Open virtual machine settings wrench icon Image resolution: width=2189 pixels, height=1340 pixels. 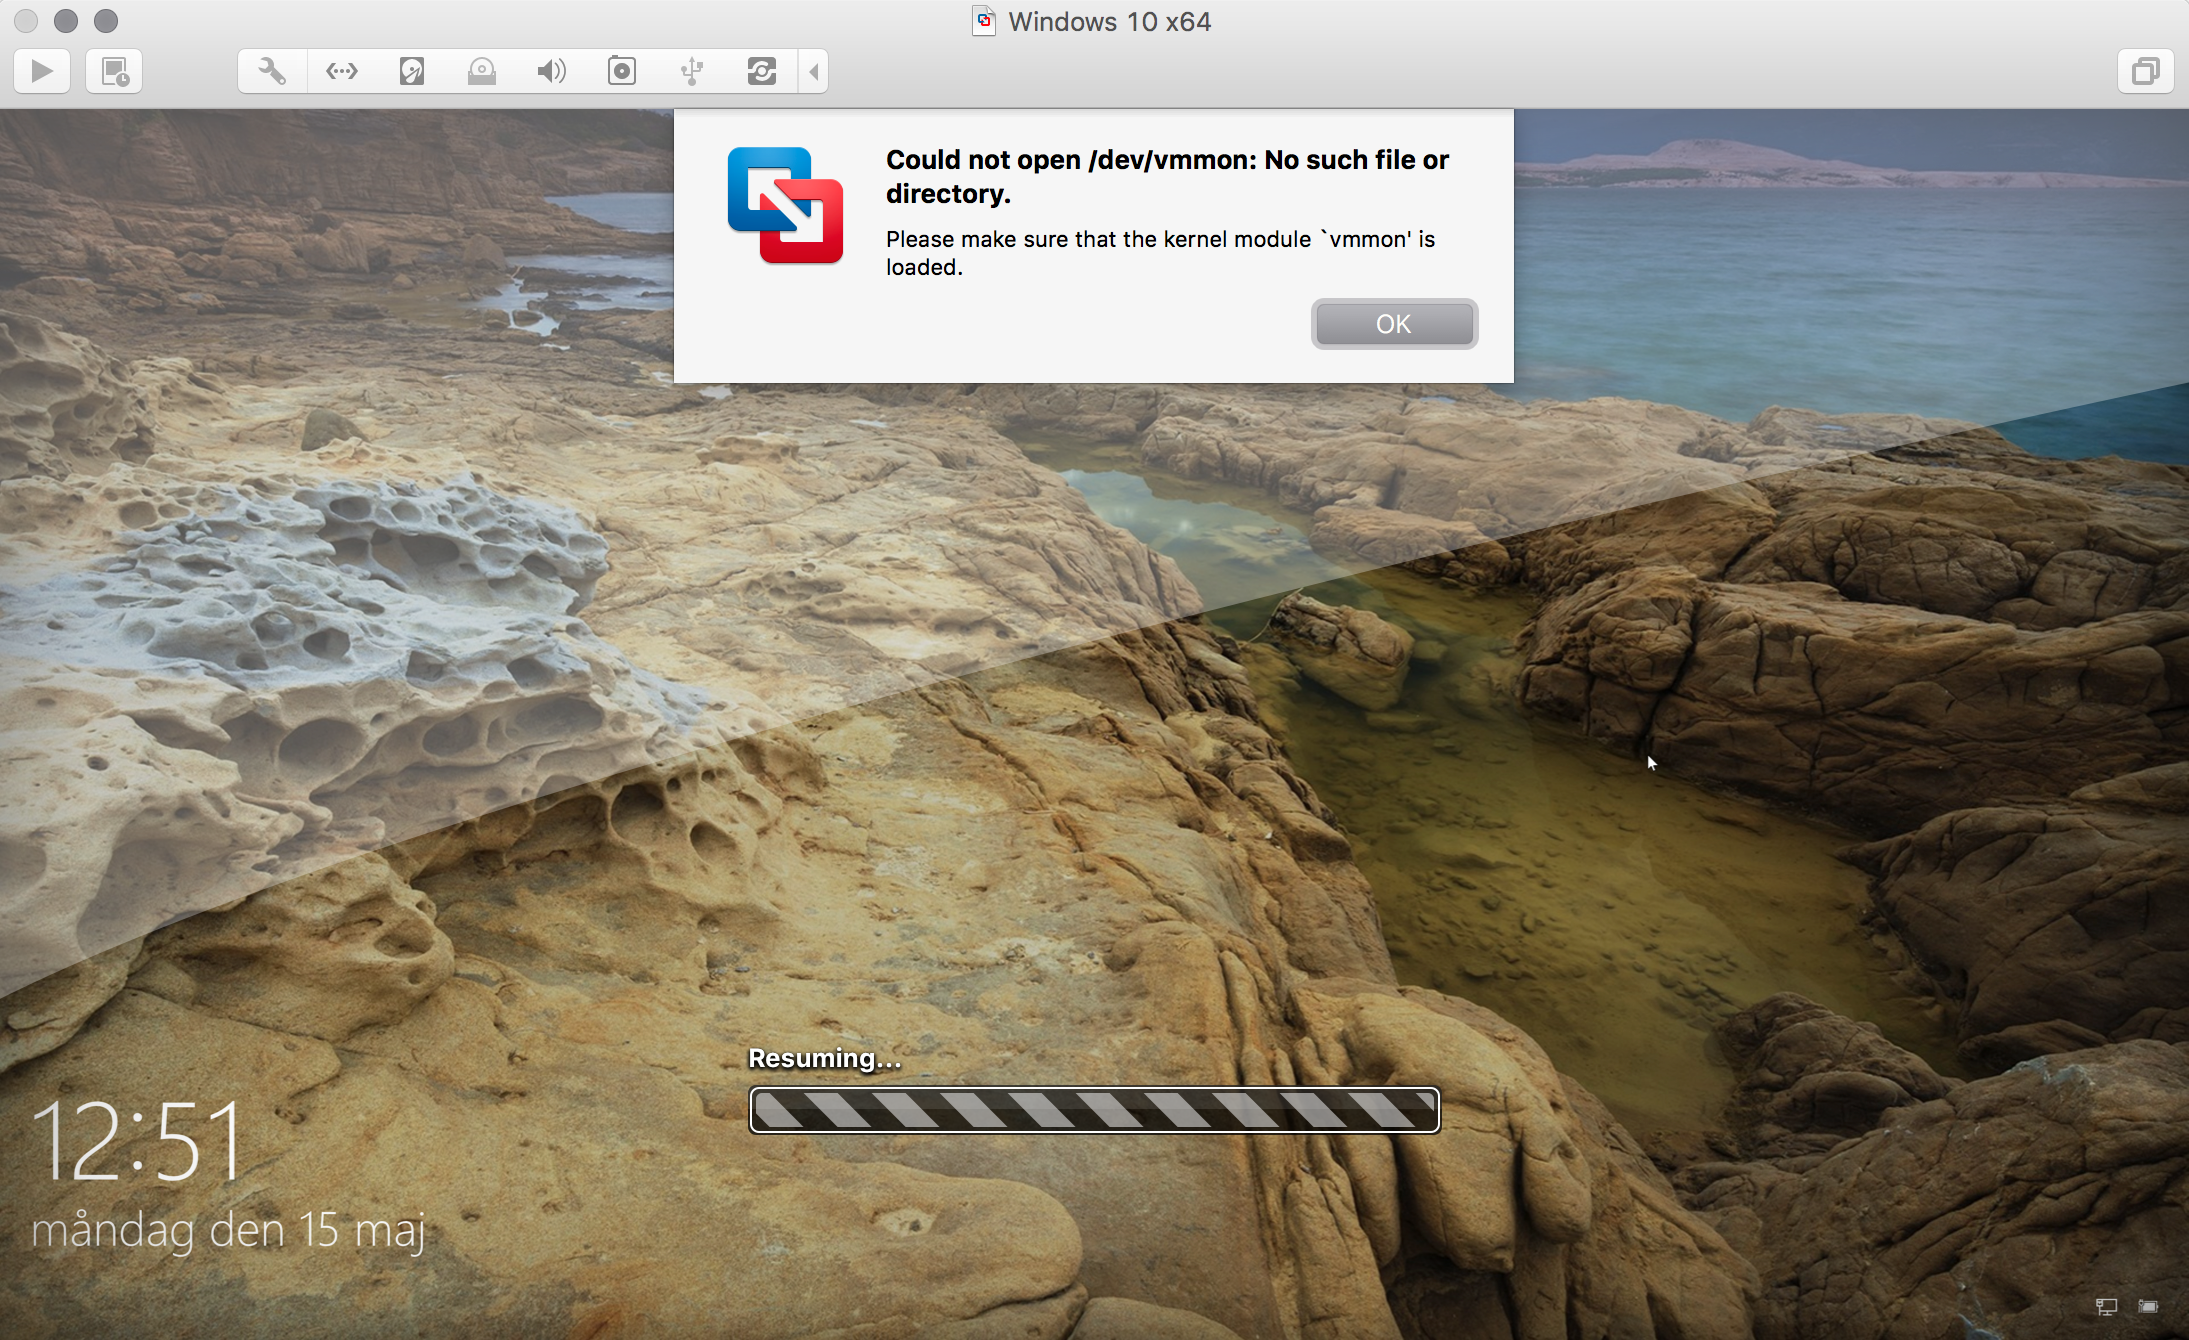click(272, 72)
